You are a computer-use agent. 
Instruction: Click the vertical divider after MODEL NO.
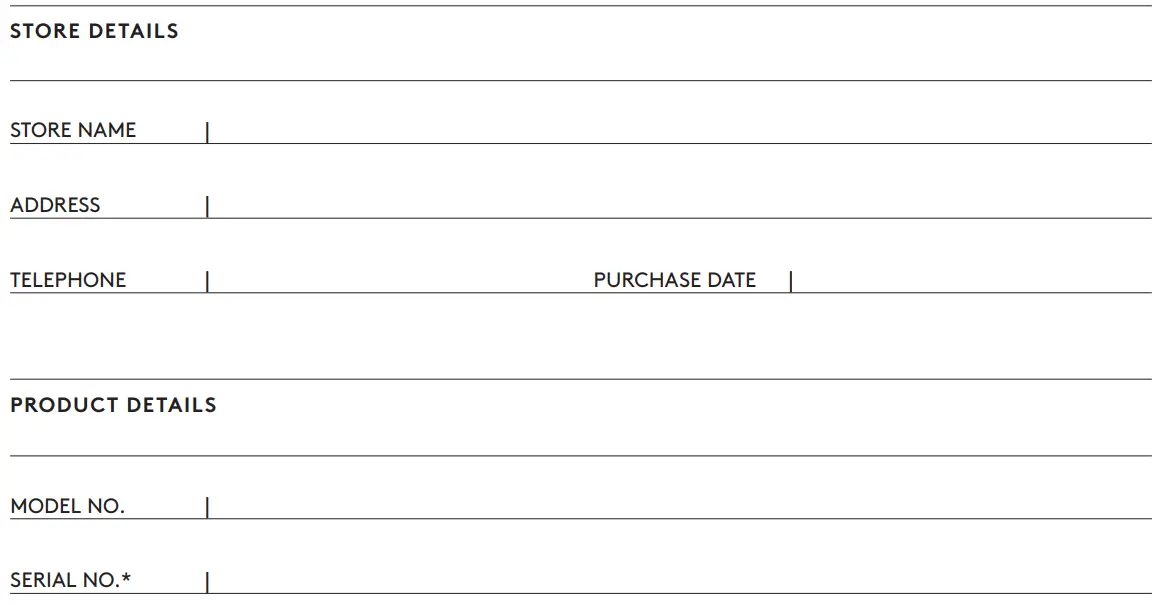[x=207, y=508]
